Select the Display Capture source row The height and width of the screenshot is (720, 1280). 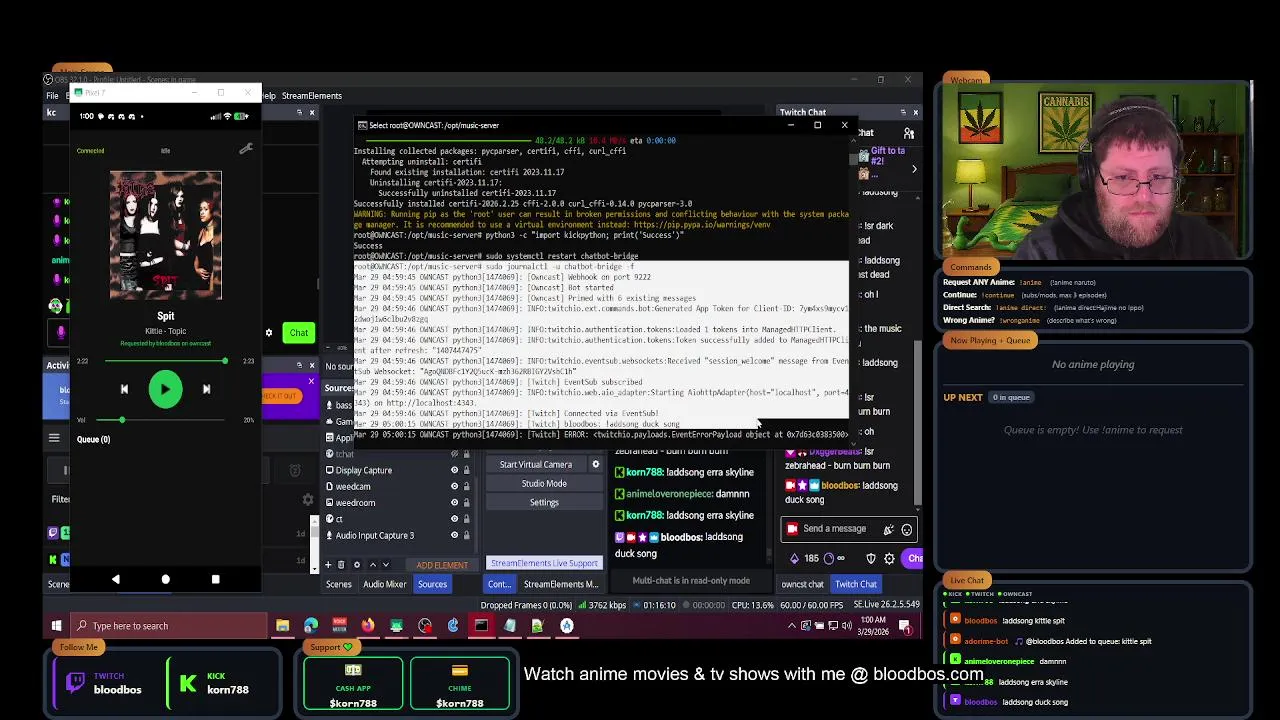pyautogui.click(x=397, y=470)
